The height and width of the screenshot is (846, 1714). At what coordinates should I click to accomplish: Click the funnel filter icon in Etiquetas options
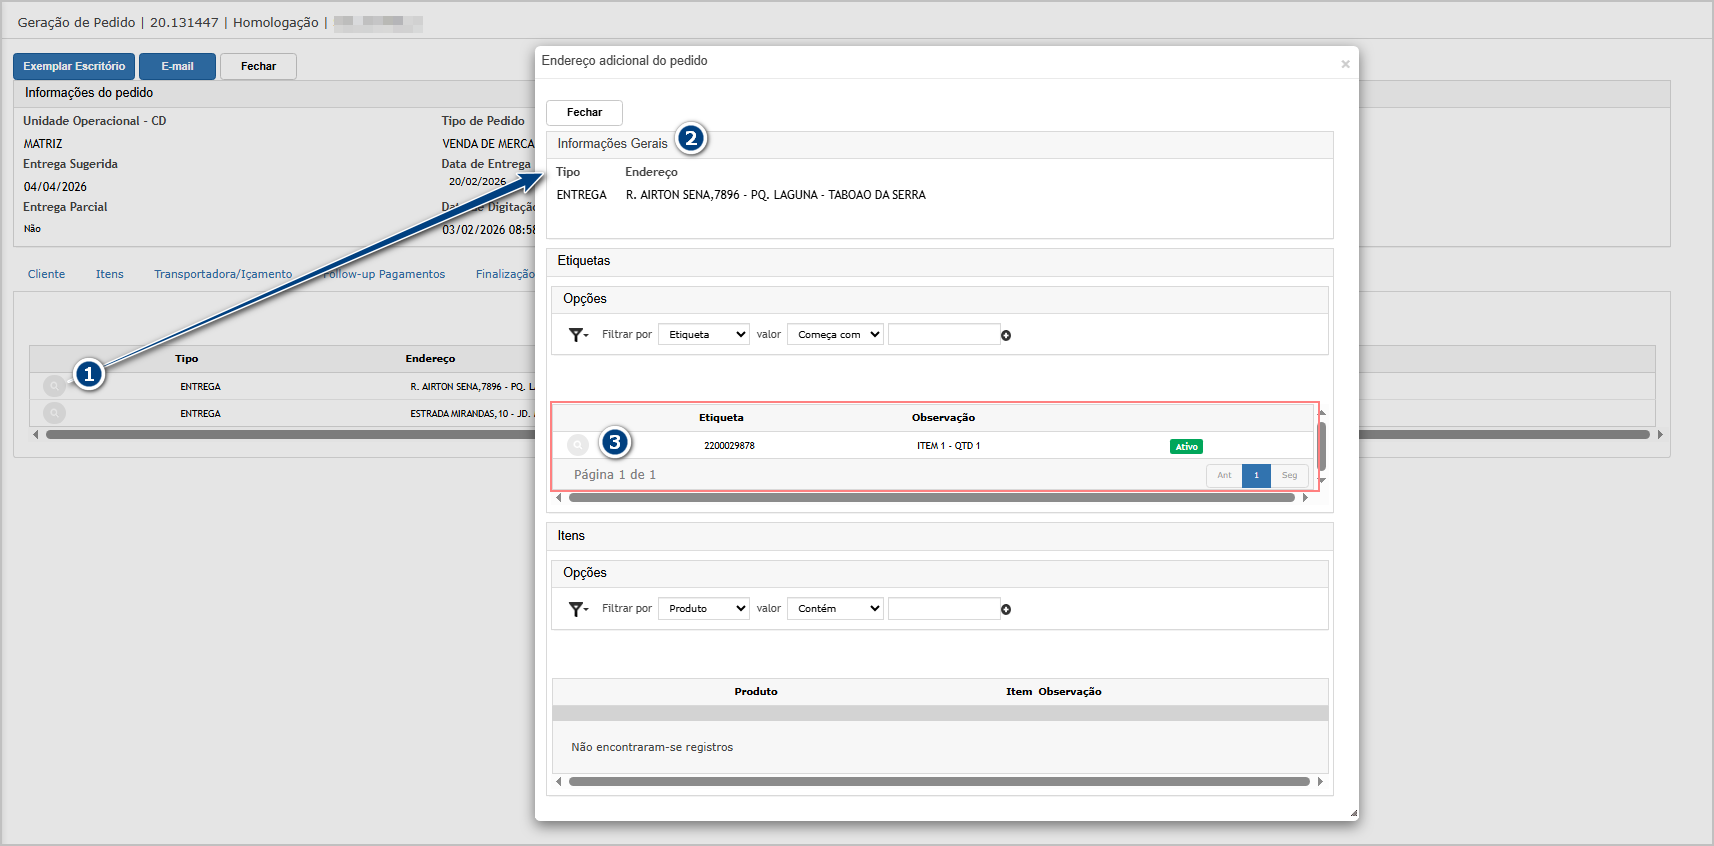578,335
